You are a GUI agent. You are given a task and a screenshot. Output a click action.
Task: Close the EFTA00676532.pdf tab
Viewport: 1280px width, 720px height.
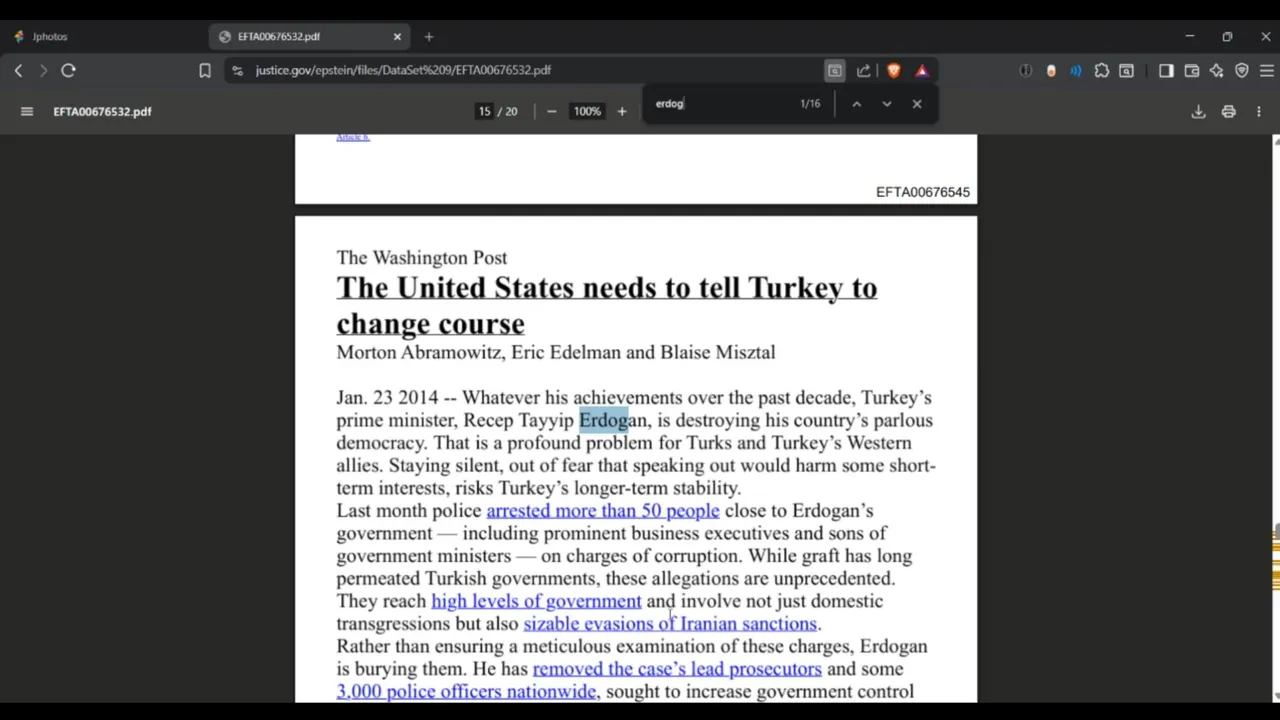tap(397, 37)
